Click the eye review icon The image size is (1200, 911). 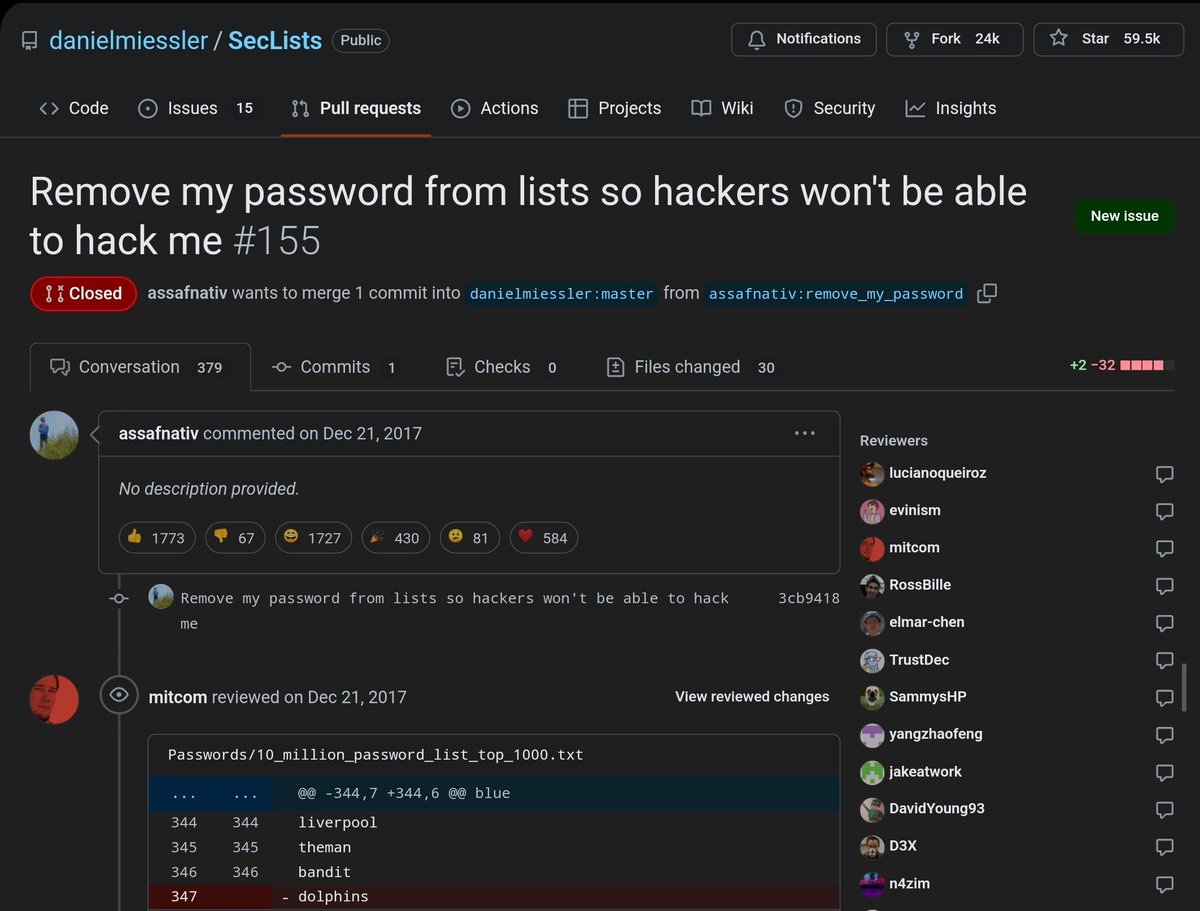(x=119, y=695)
